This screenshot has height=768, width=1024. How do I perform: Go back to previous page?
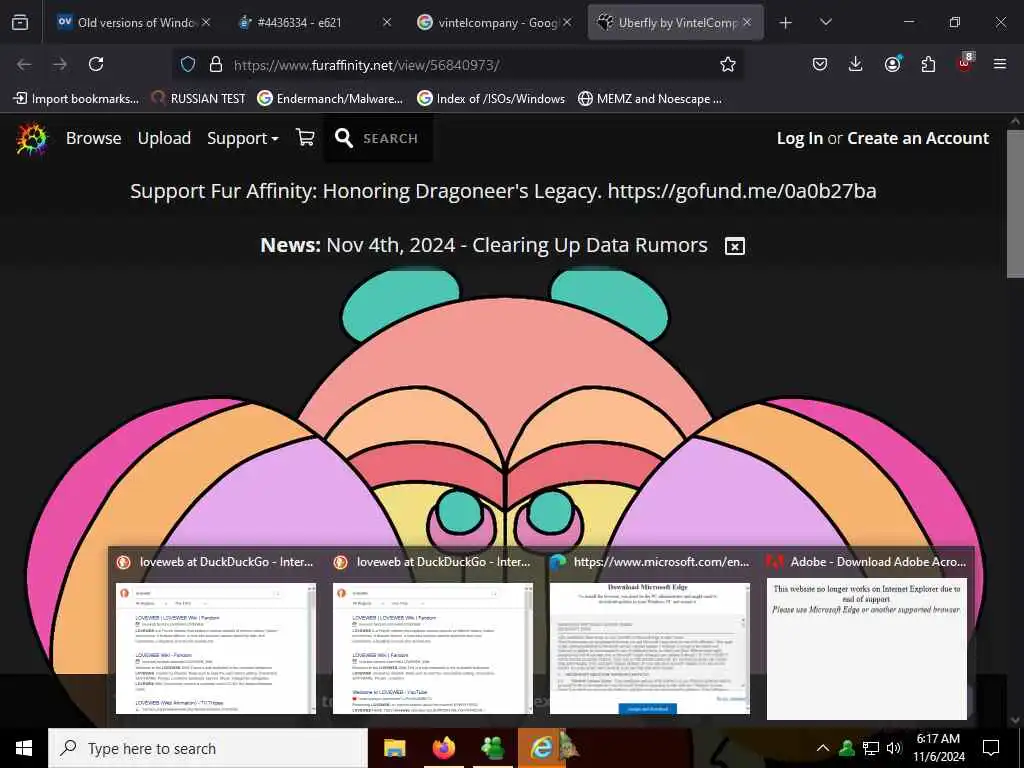tap(24, 64)
